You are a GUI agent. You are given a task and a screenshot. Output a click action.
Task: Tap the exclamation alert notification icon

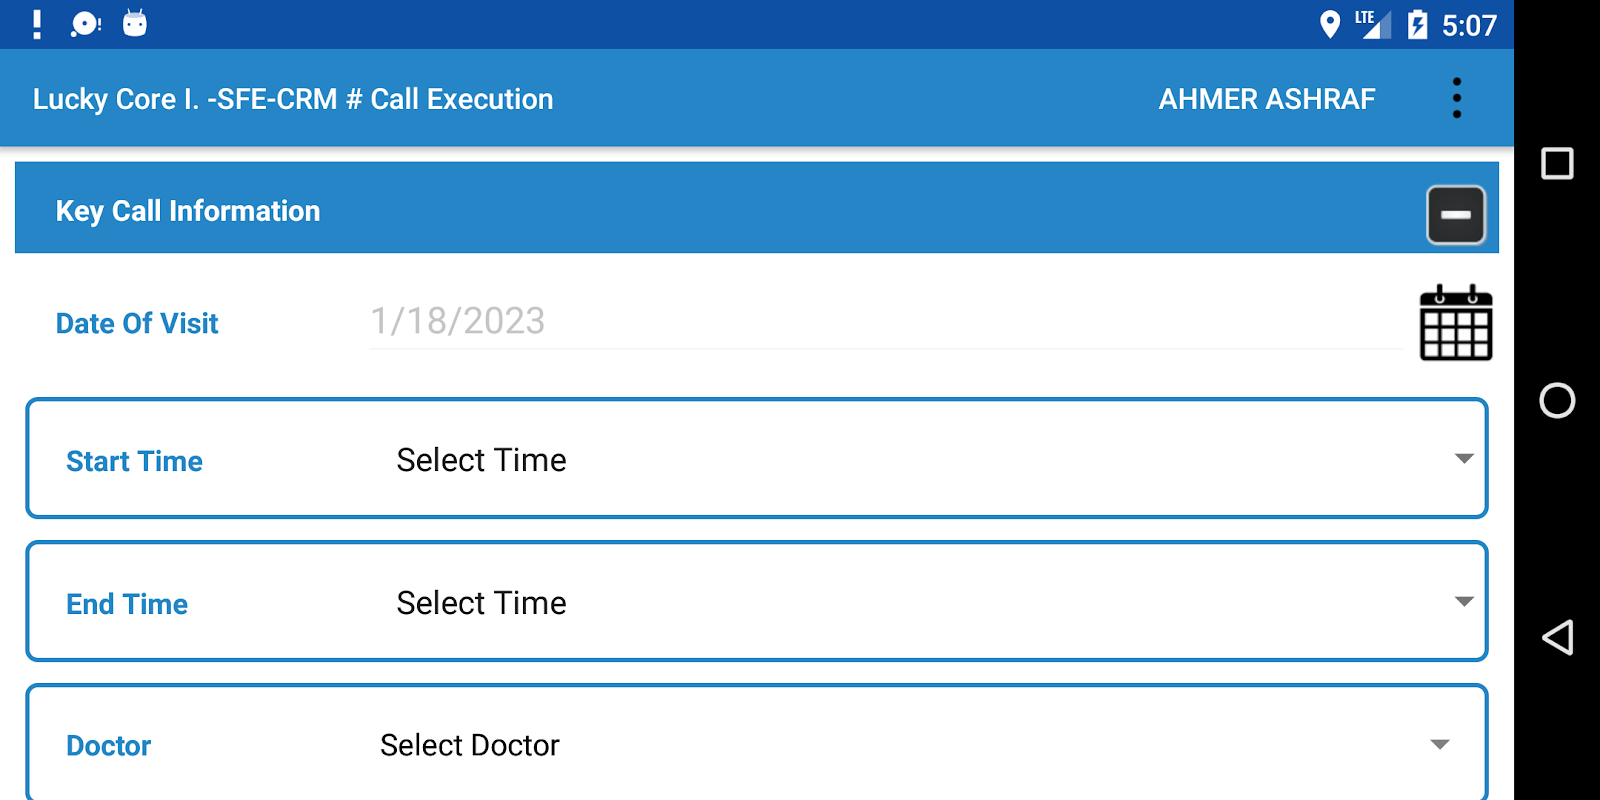pyautogui.click(x=37, y=24)
